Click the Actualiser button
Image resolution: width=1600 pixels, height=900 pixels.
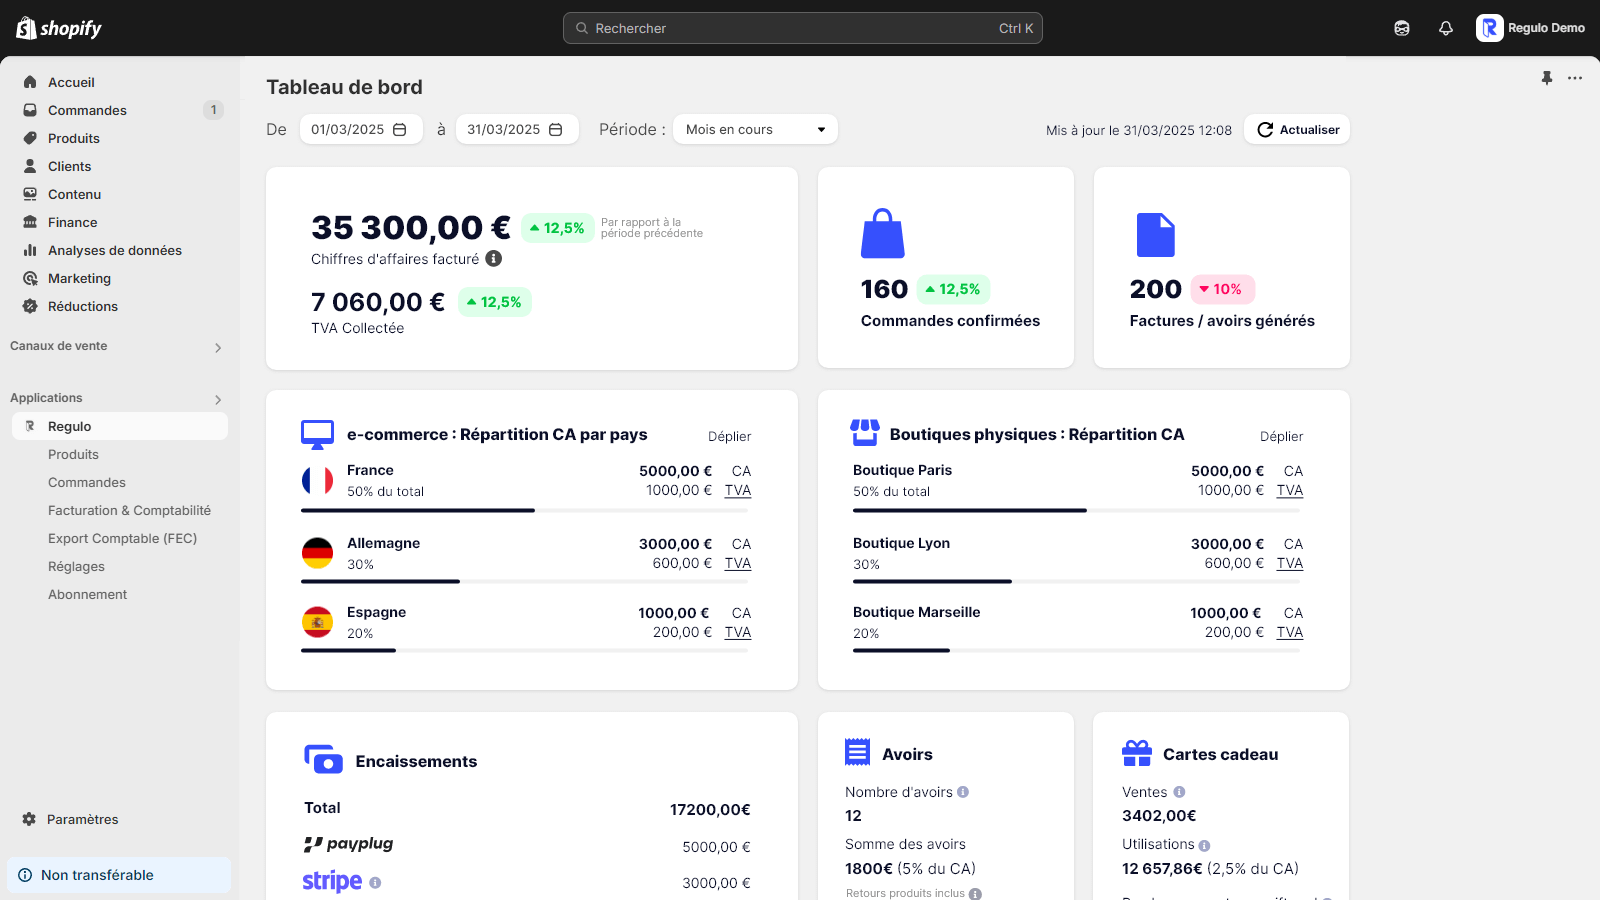tap(1296, 129)
